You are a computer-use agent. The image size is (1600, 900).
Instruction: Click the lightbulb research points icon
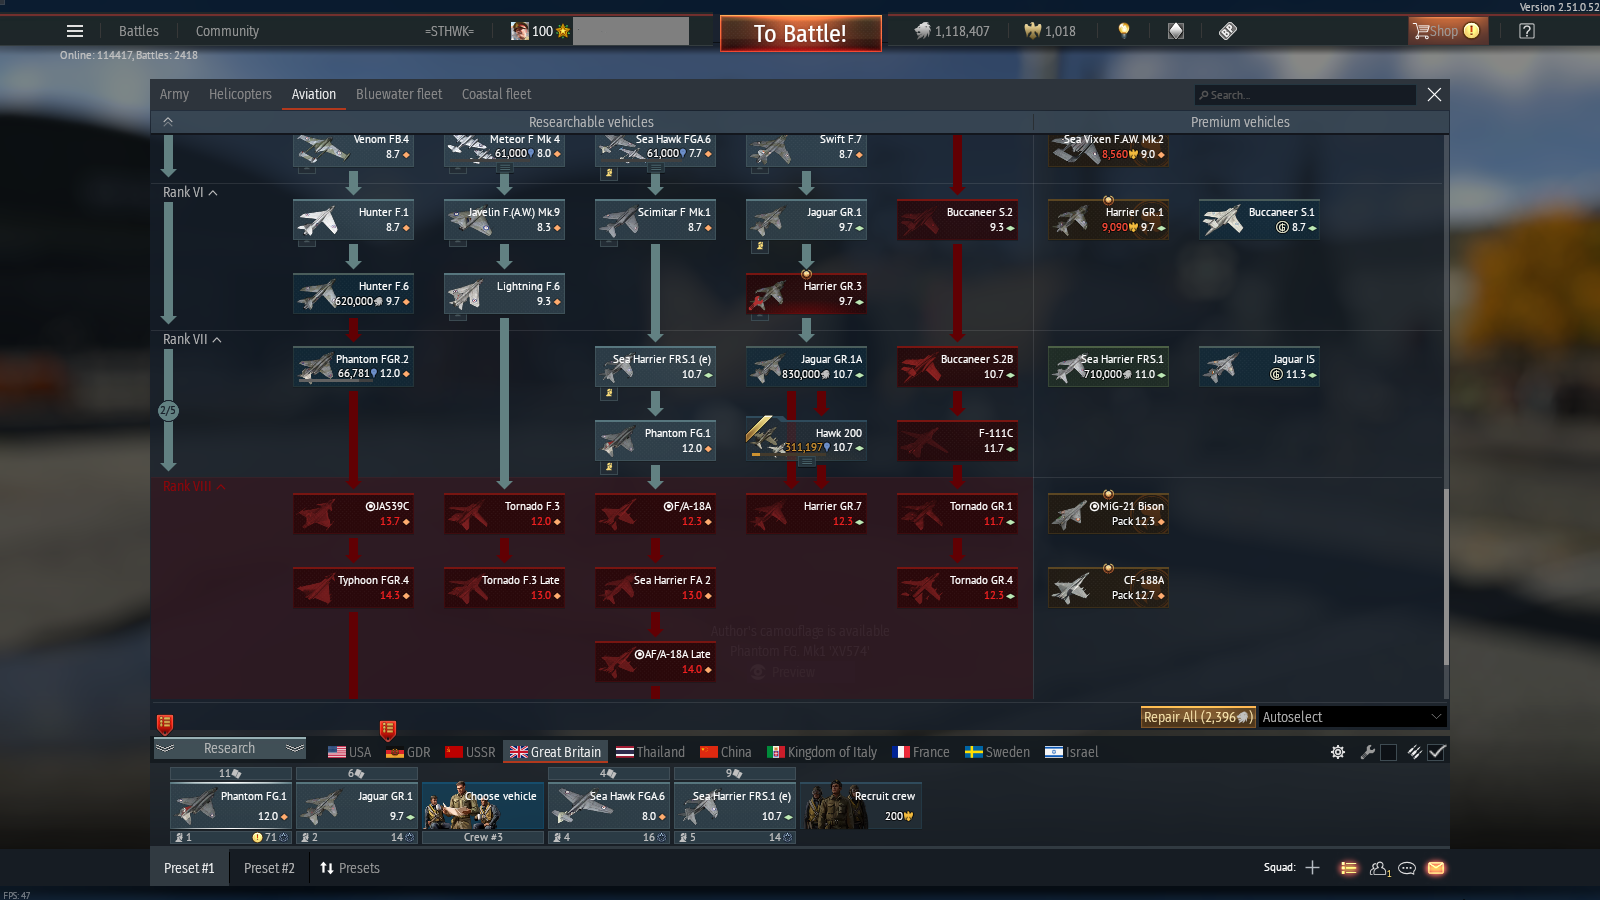[x=1124, y=31]
